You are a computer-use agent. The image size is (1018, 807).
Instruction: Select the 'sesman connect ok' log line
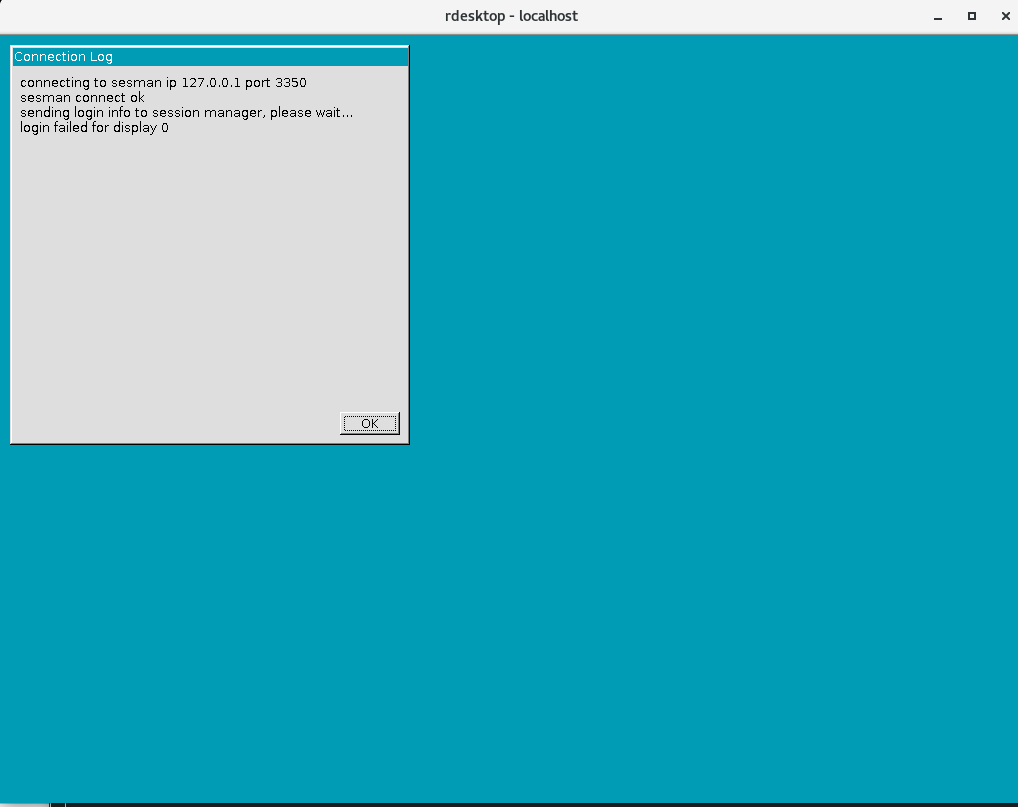point(80,97)
